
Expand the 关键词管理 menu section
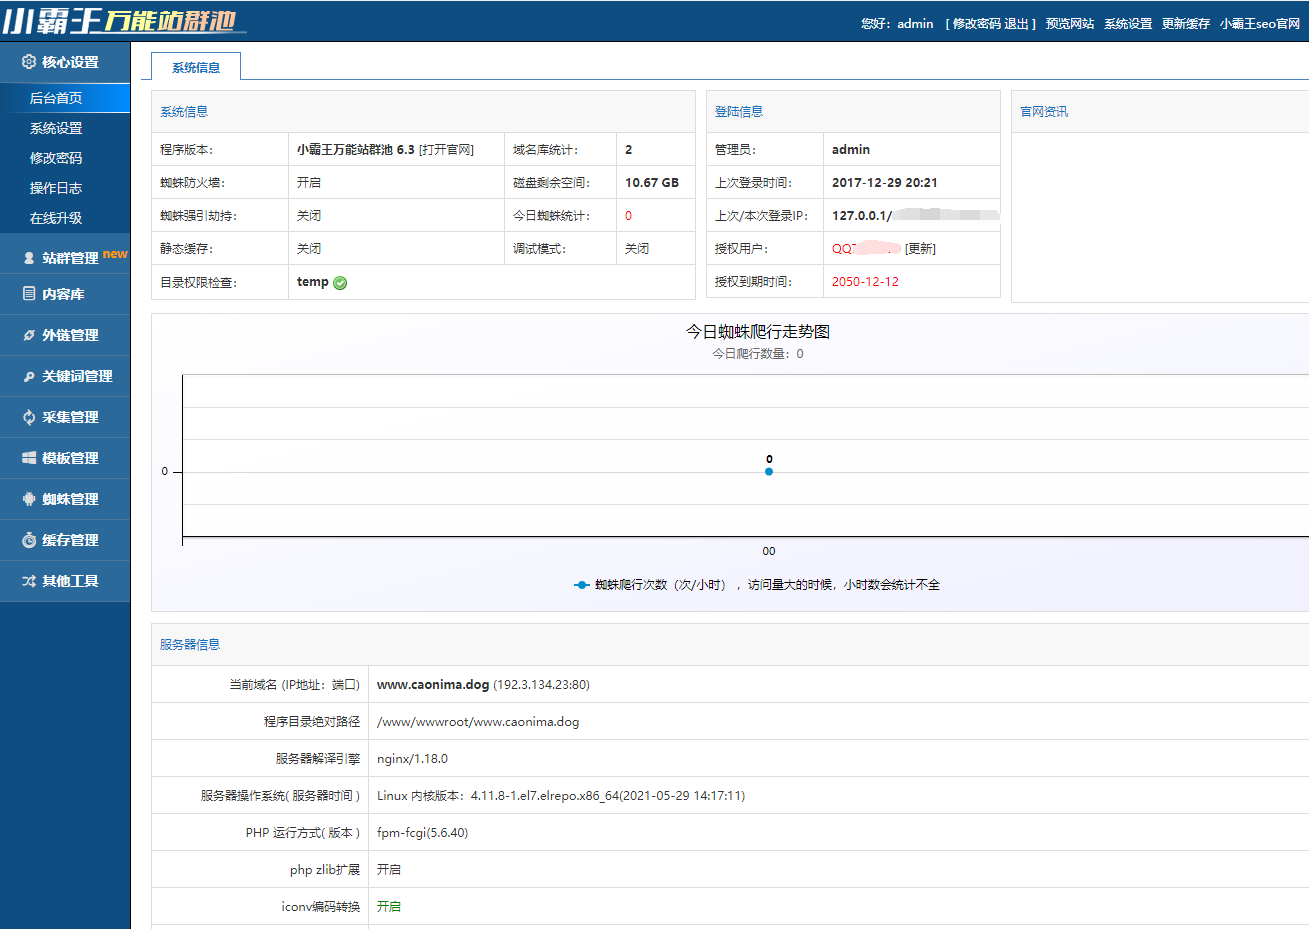pos(65,376)
